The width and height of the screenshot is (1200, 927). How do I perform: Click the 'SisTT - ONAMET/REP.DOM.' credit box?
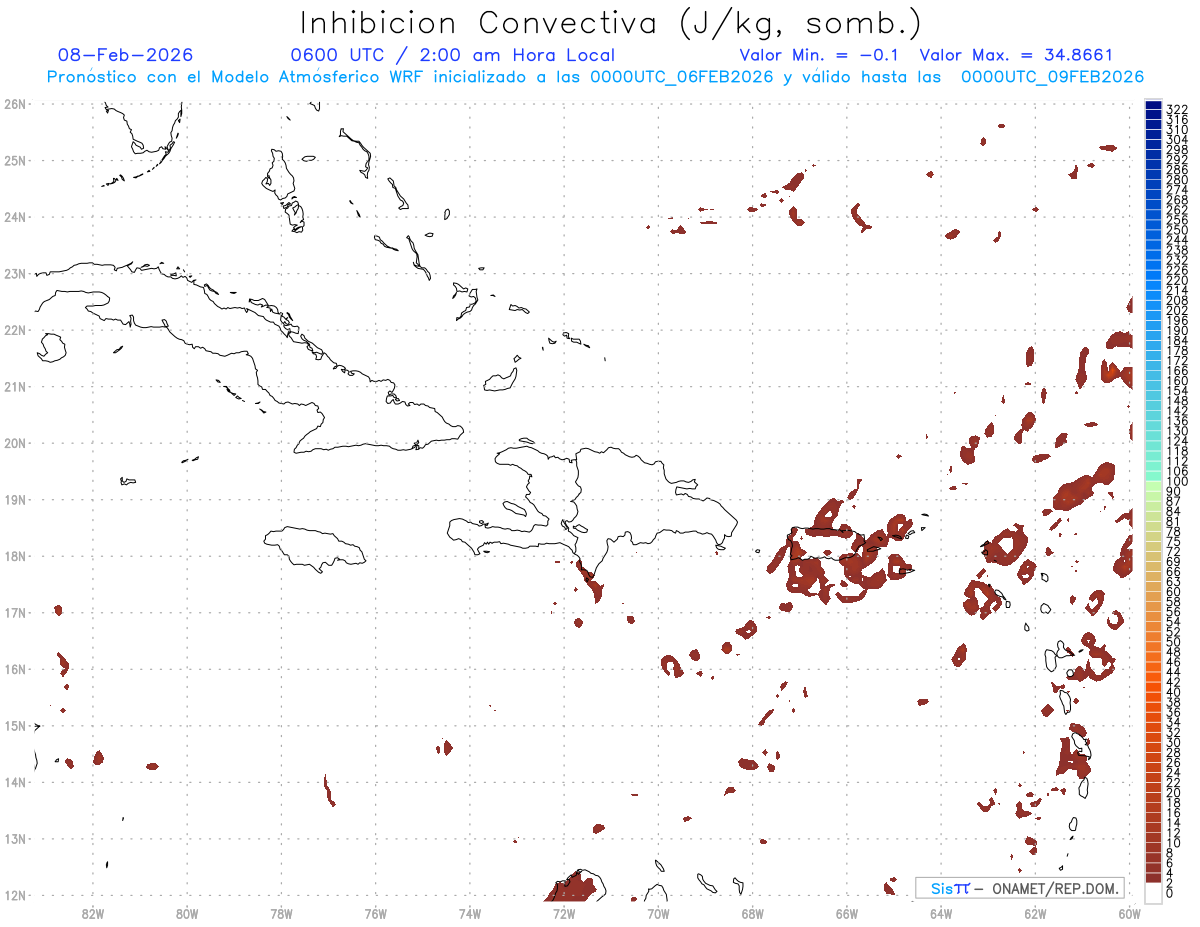click(x=1020, y=888)
